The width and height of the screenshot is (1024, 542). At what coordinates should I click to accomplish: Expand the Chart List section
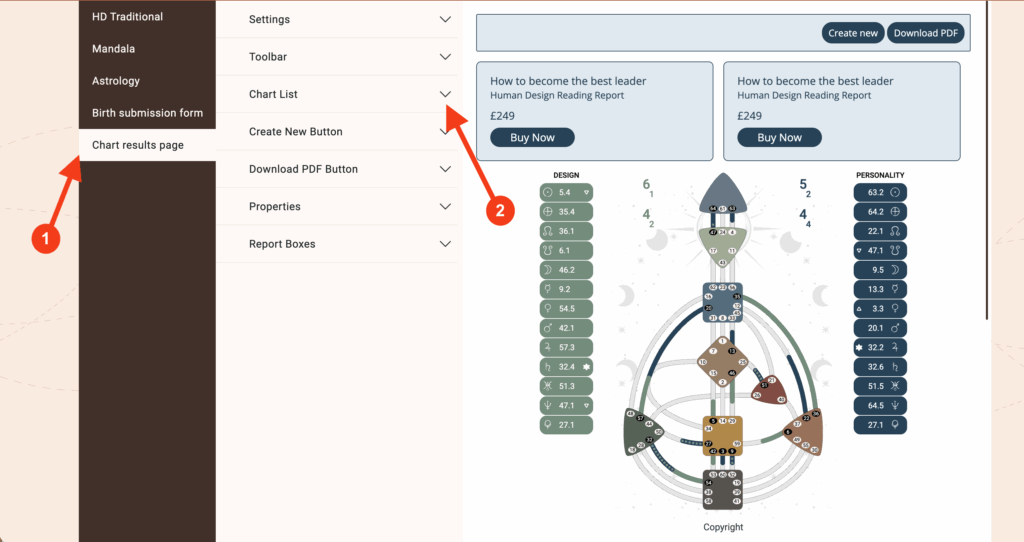(337, 94)
